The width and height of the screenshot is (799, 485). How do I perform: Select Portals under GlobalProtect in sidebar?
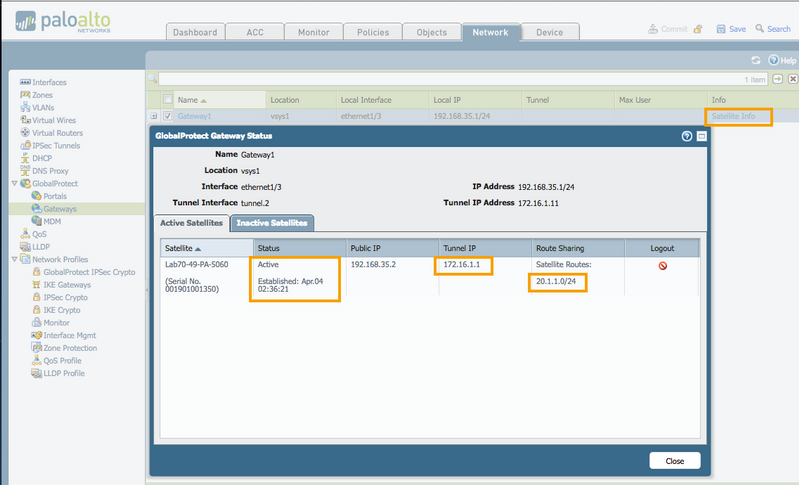point(57,197)
